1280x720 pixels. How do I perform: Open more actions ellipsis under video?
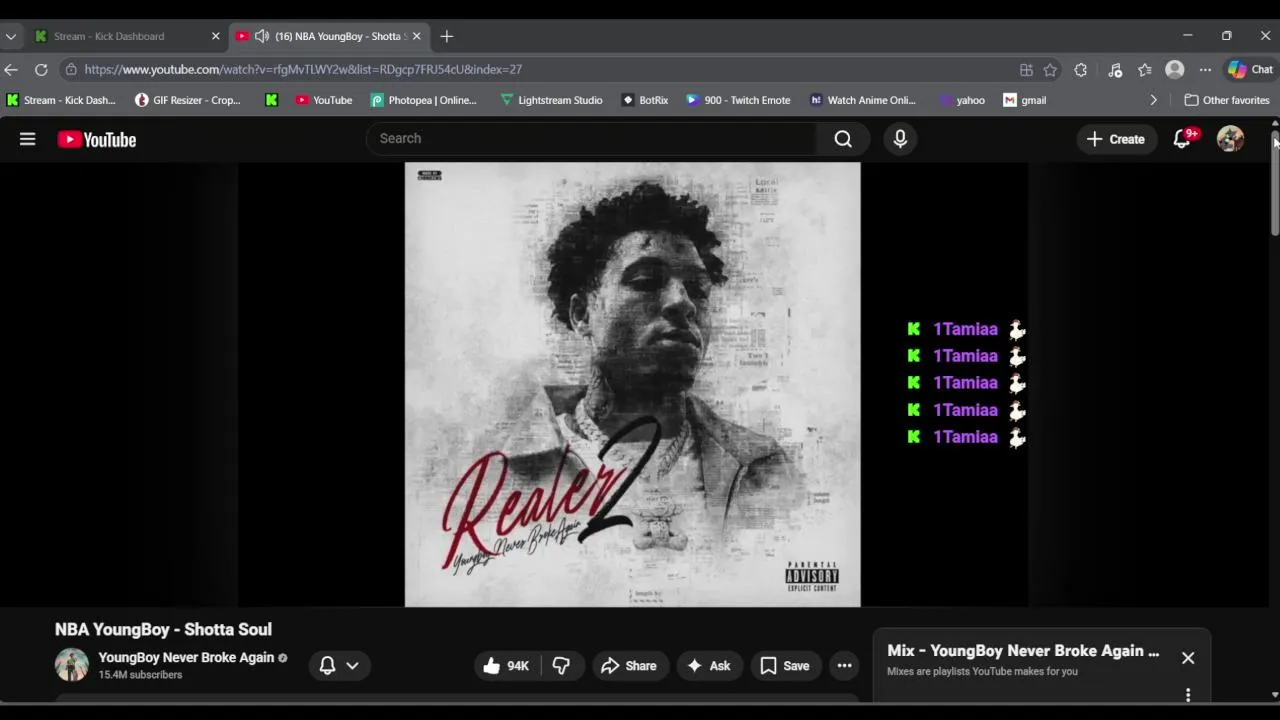[845, 666]
